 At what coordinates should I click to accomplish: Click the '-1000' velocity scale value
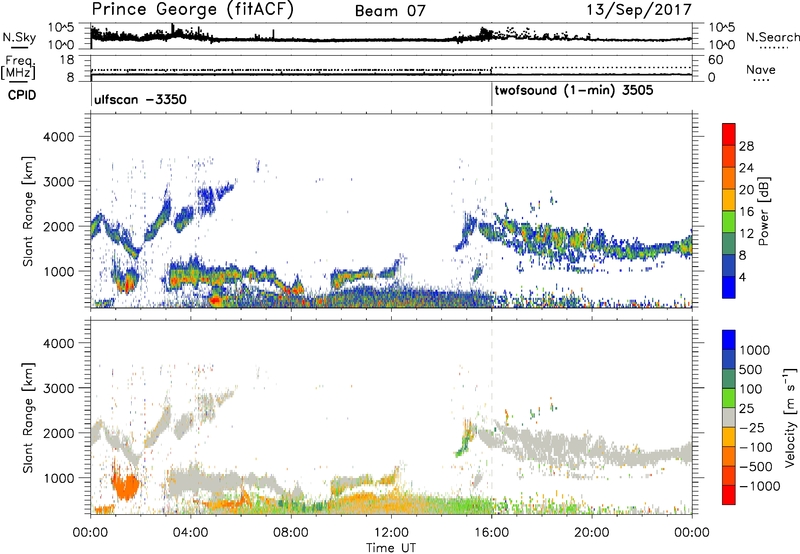pos(759,486)
